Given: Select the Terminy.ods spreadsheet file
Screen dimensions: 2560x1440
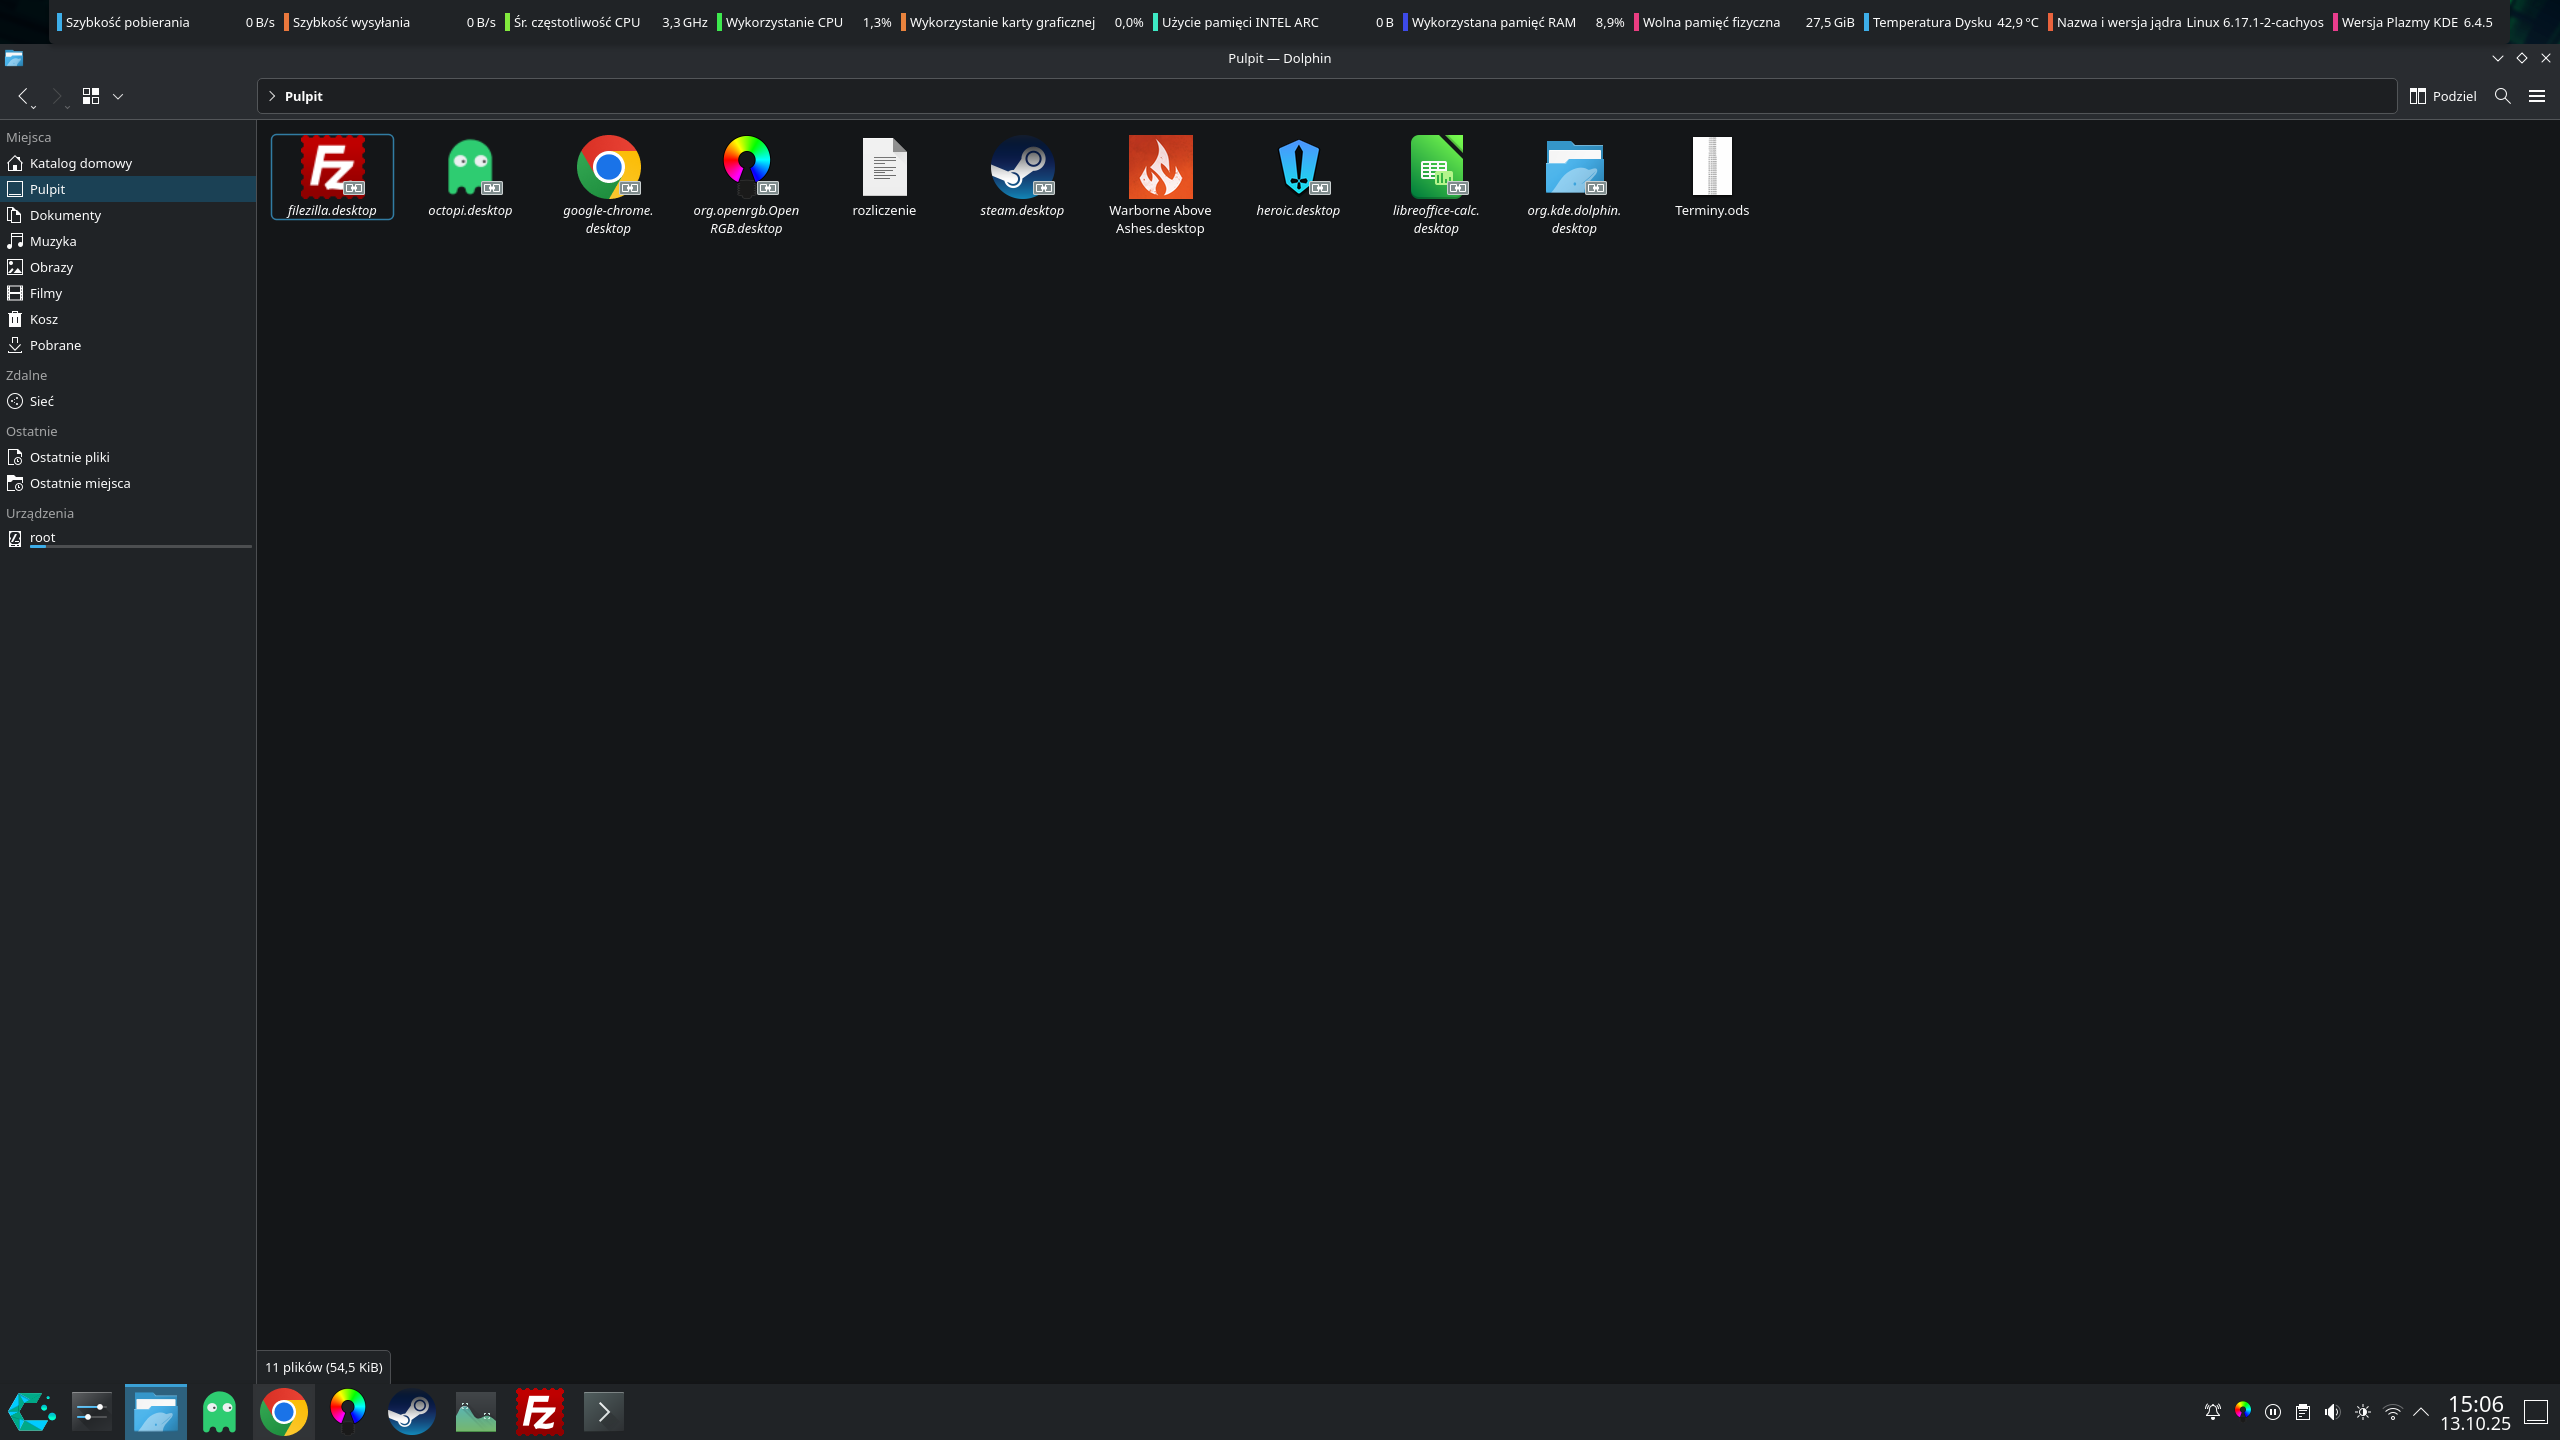Looking at the screenshot, I should (1711, 168).
